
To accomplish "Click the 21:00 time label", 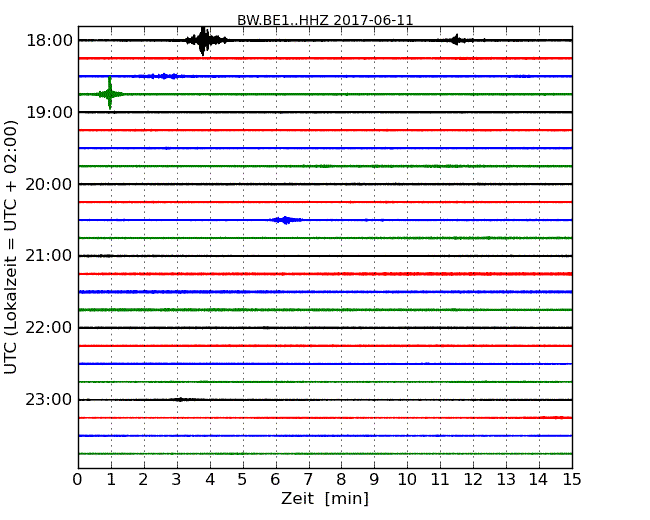I will coord(49,256).
